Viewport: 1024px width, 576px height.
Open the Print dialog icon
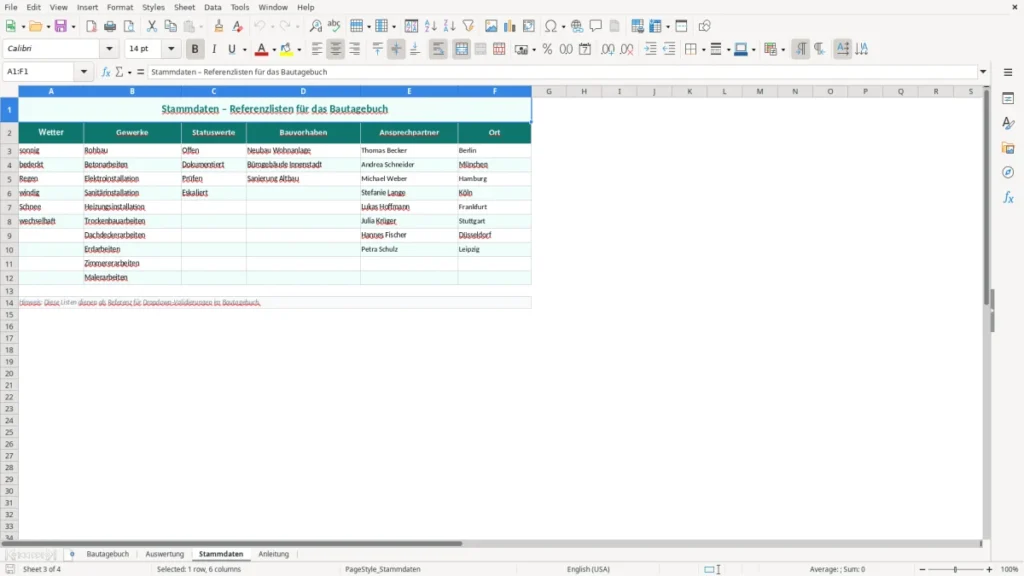click(110, 26)
